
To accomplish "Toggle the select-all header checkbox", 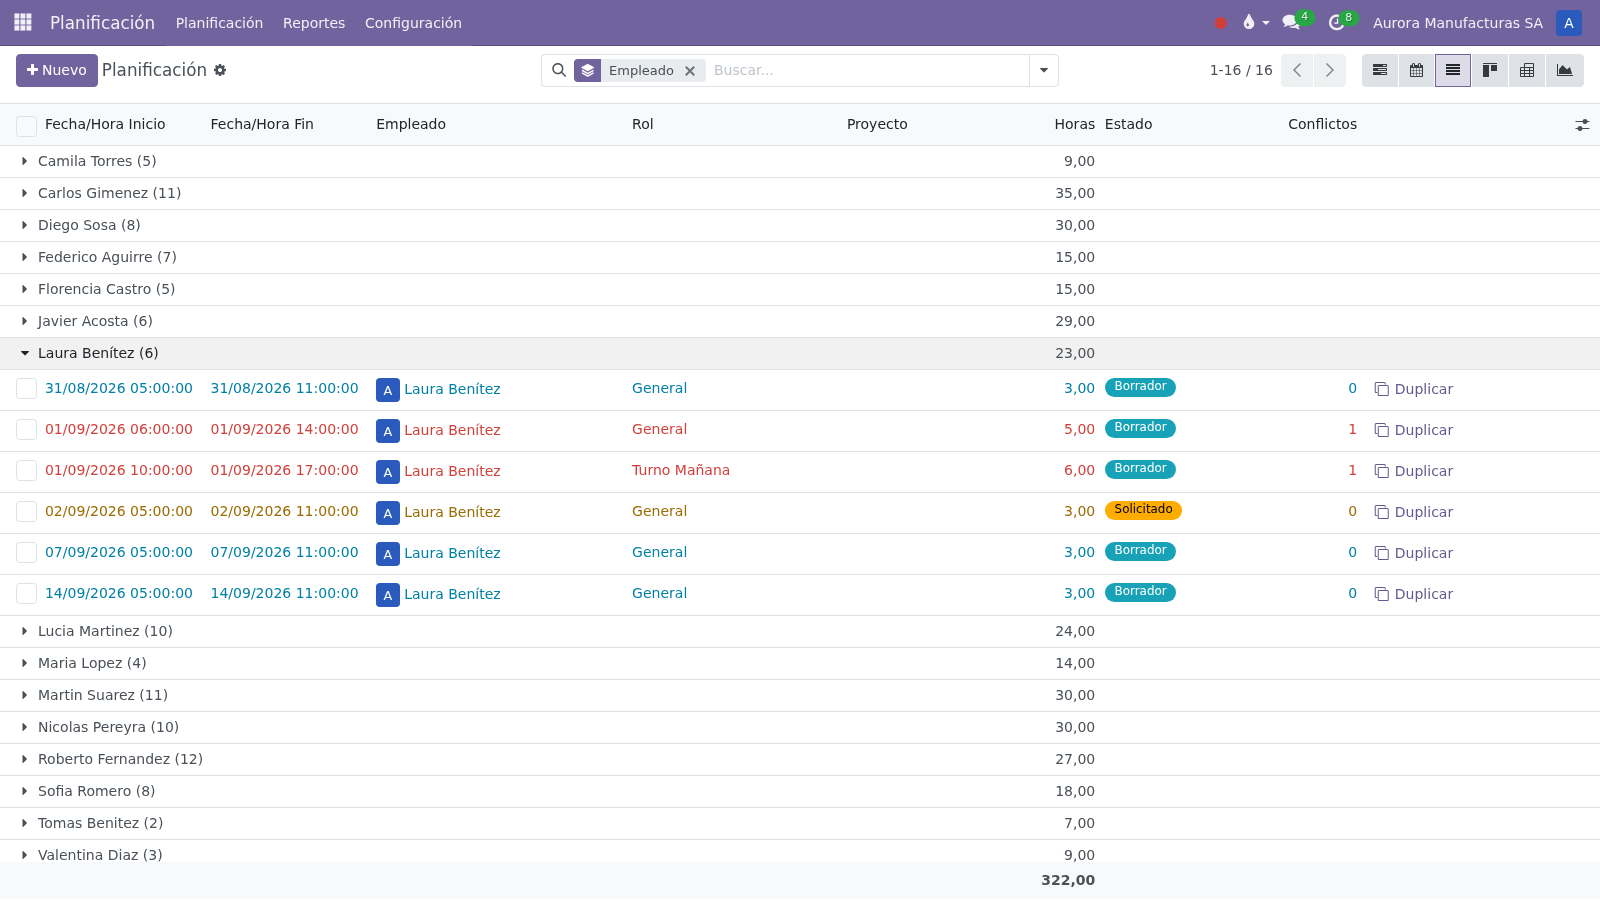I will [27, 125].
